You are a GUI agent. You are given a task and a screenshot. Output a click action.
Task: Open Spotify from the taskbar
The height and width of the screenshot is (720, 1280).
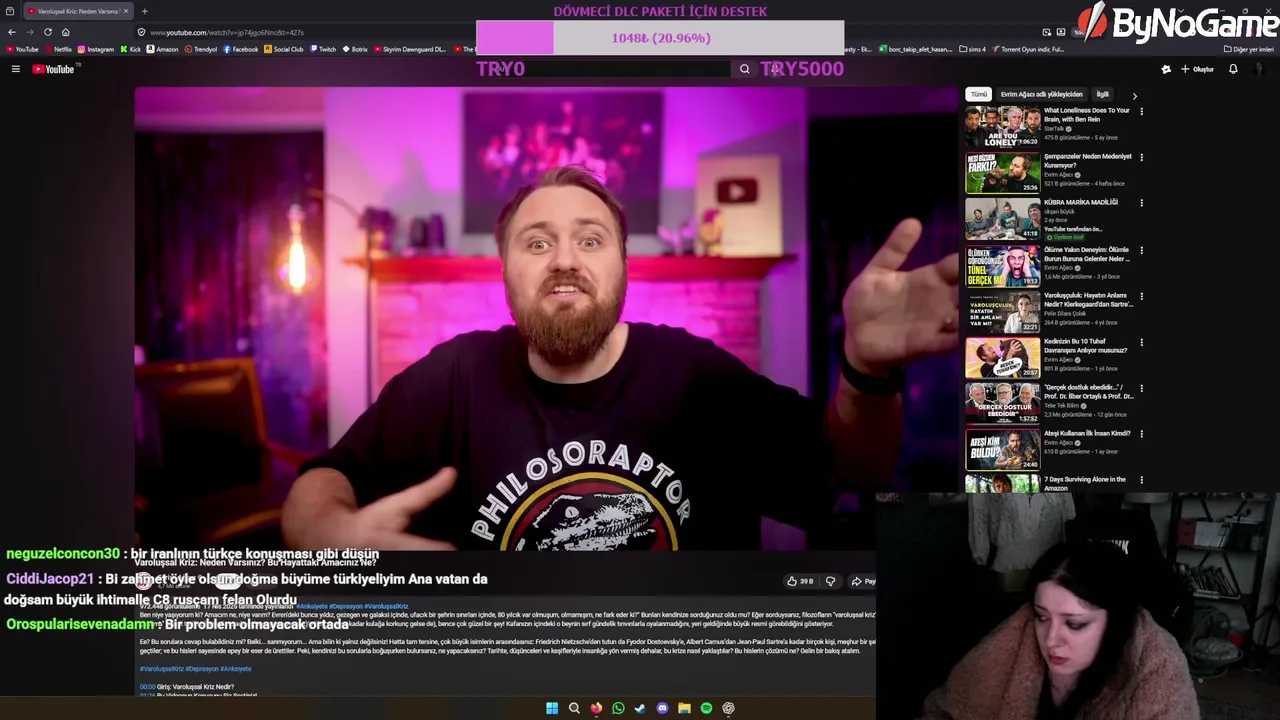[x=706, y=708]
